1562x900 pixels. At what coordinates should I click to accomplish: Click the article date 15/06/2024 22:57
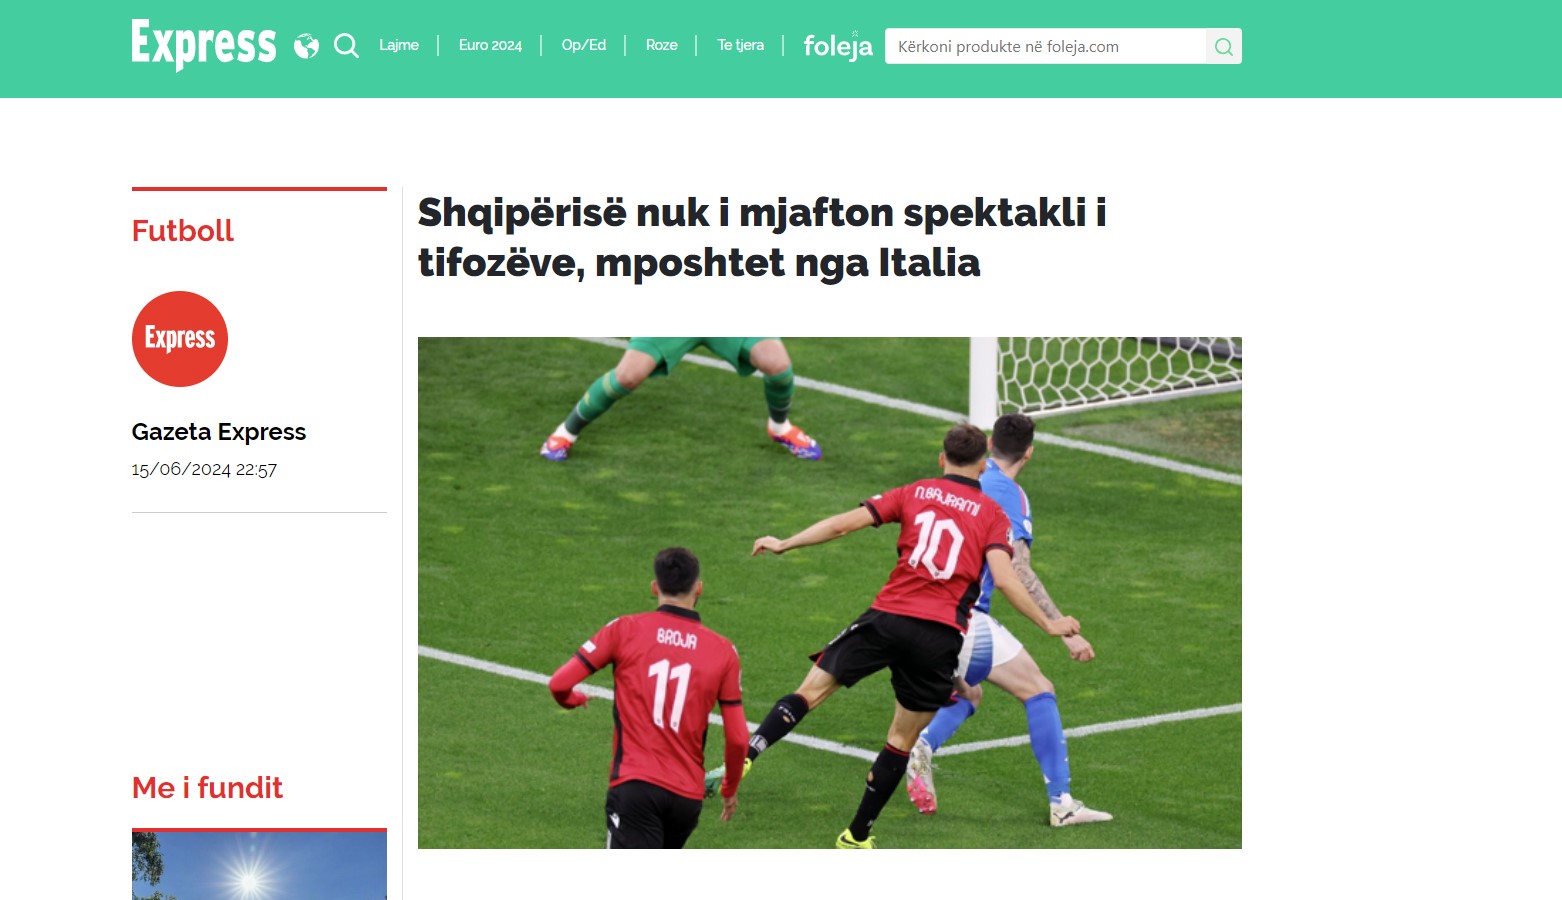[x=204, y=469]
